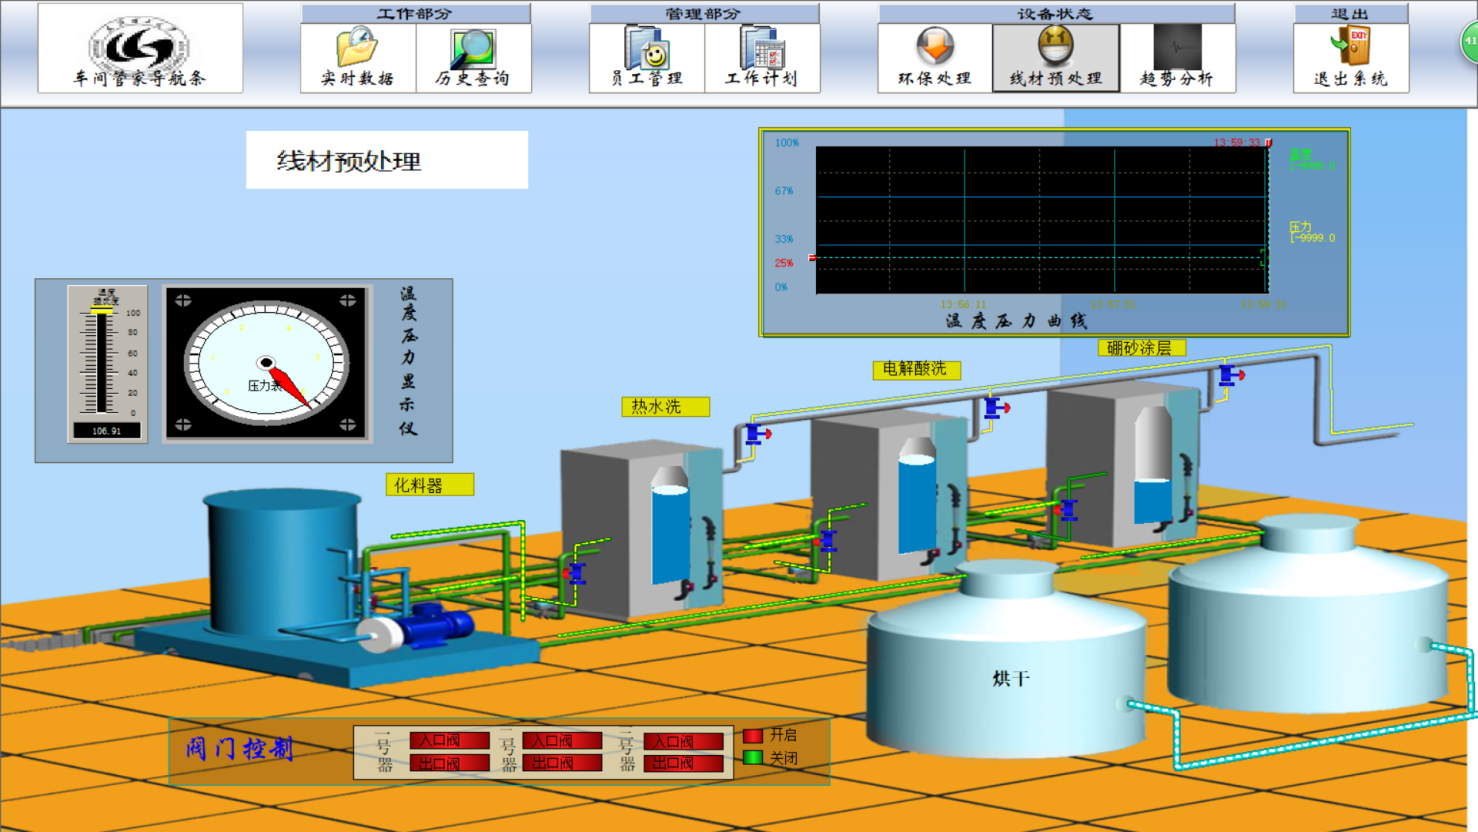Viewport: 1478px width, 832px height.
Task: Click the blue valve above the 热水洗 tank
Action: pyautogui.click(x=757, y=434)
